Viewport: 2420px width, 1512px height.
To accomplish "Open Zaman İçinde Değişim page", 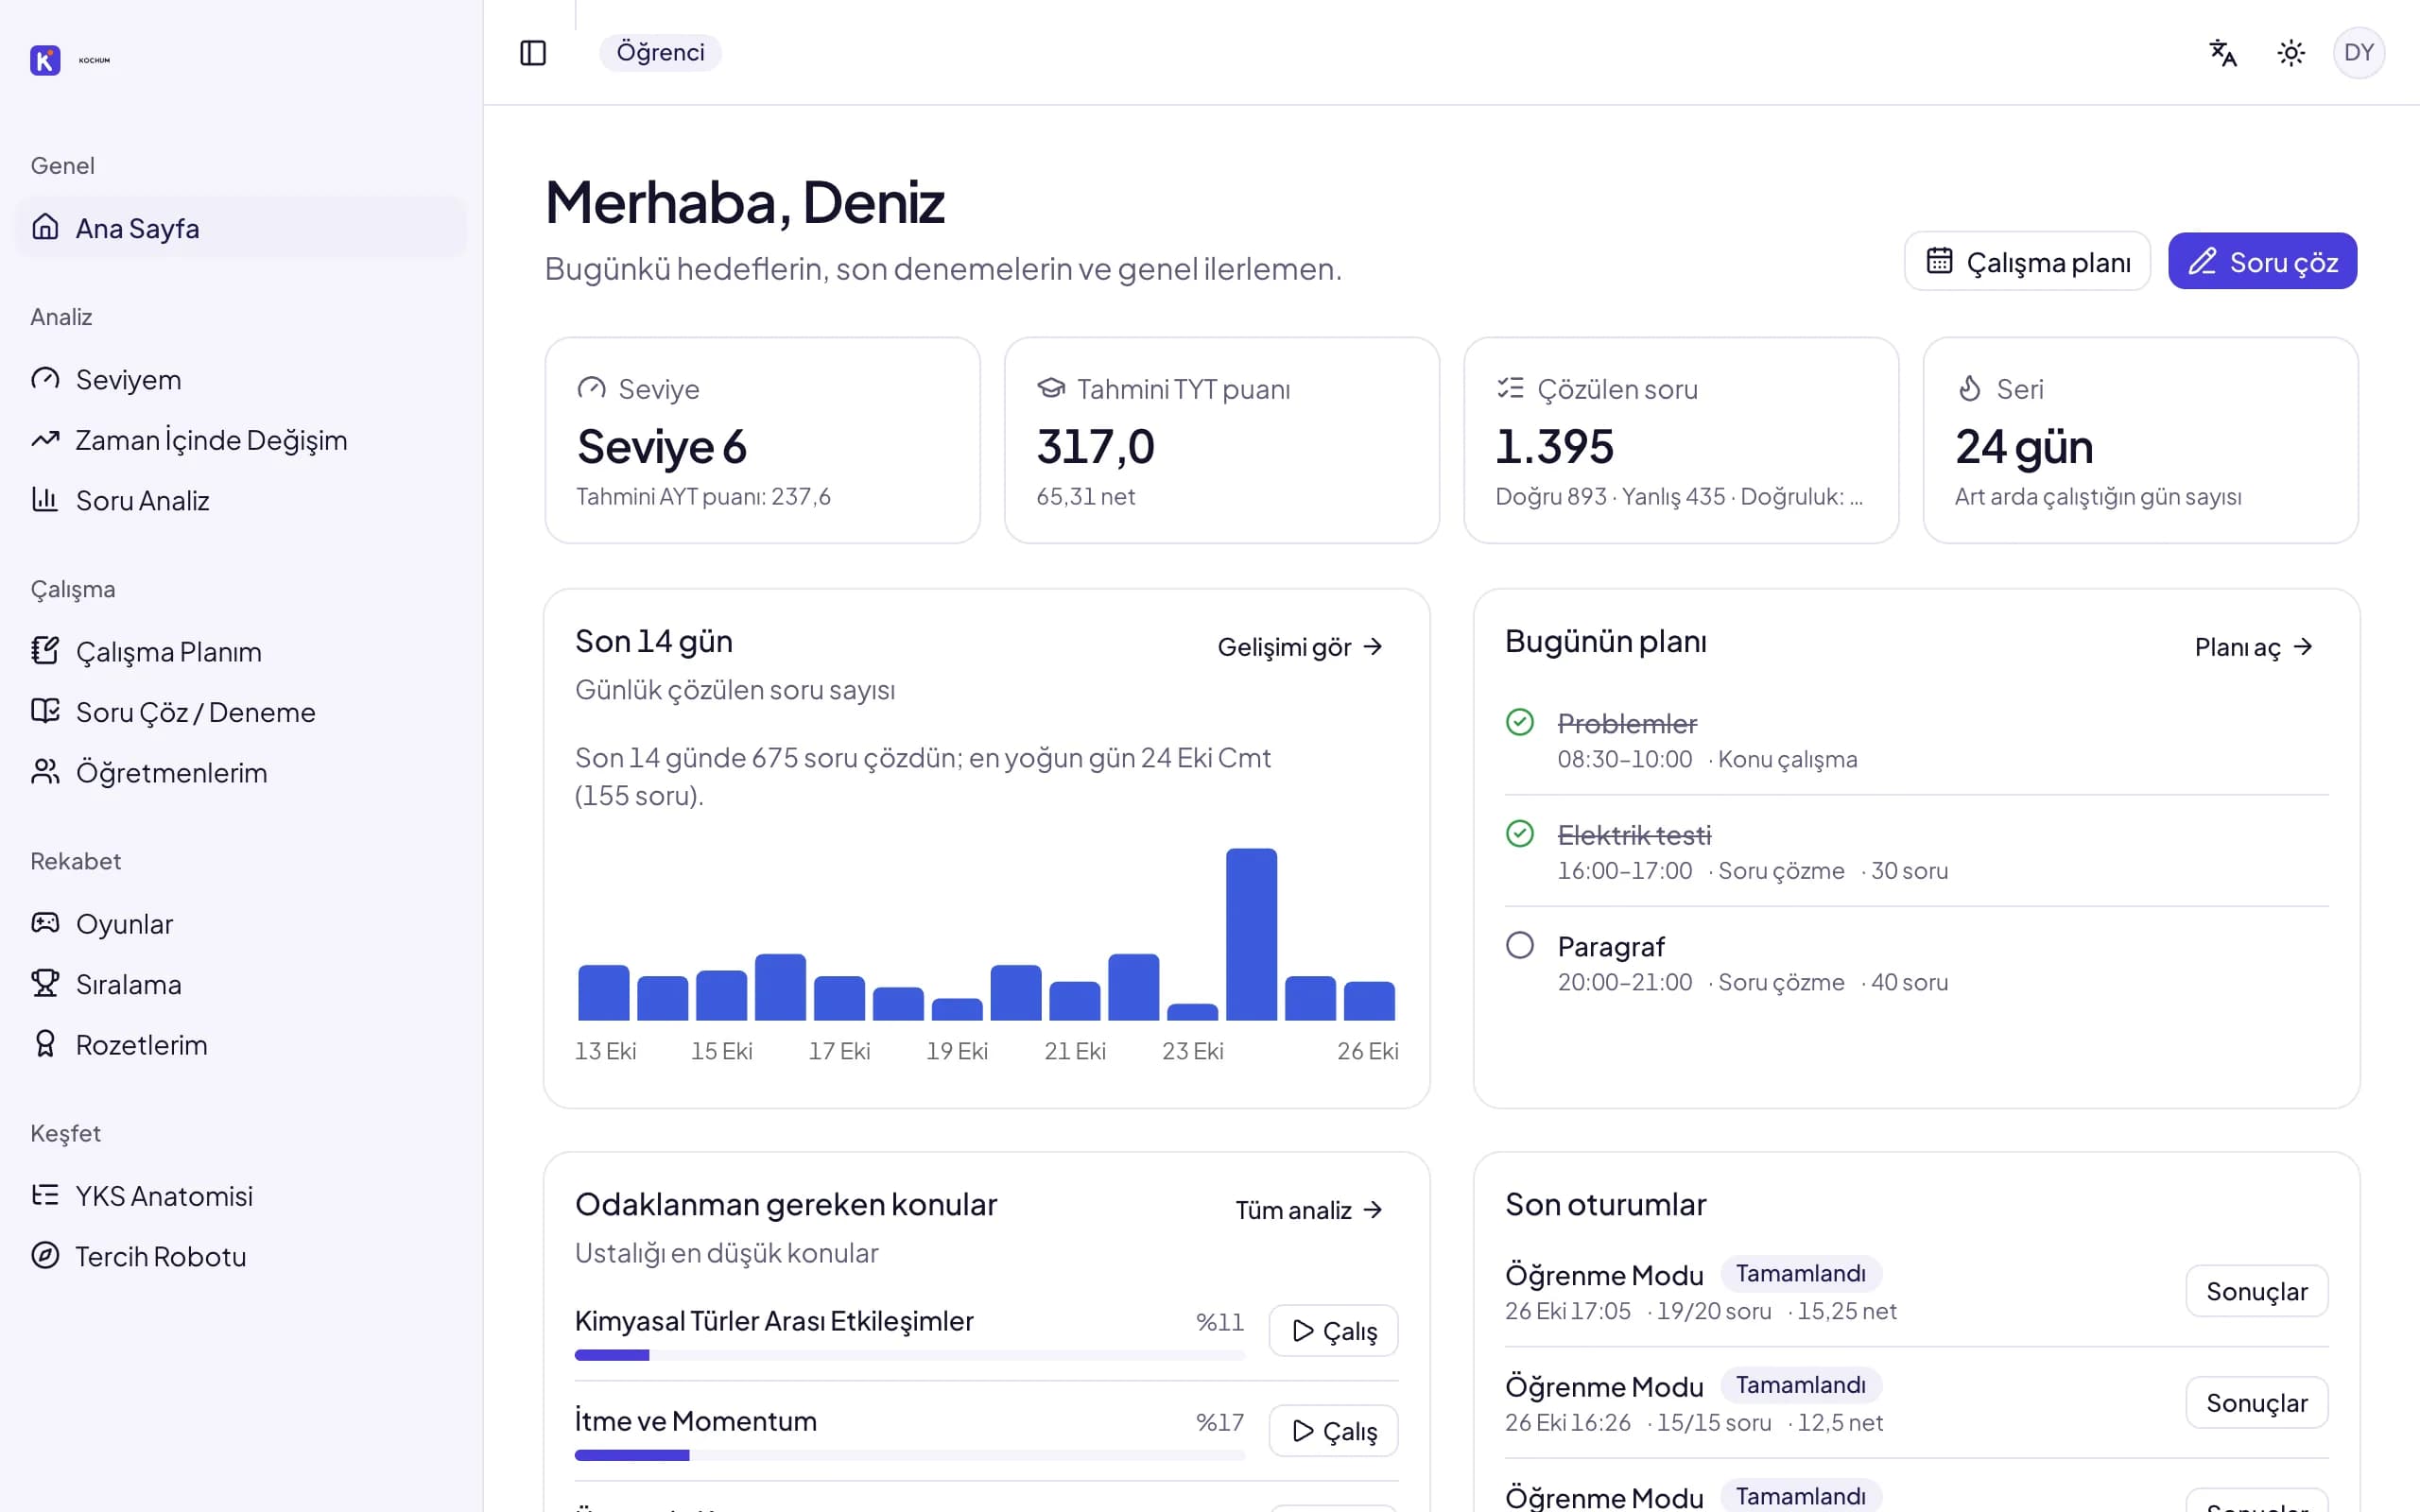I will [240, 440].
